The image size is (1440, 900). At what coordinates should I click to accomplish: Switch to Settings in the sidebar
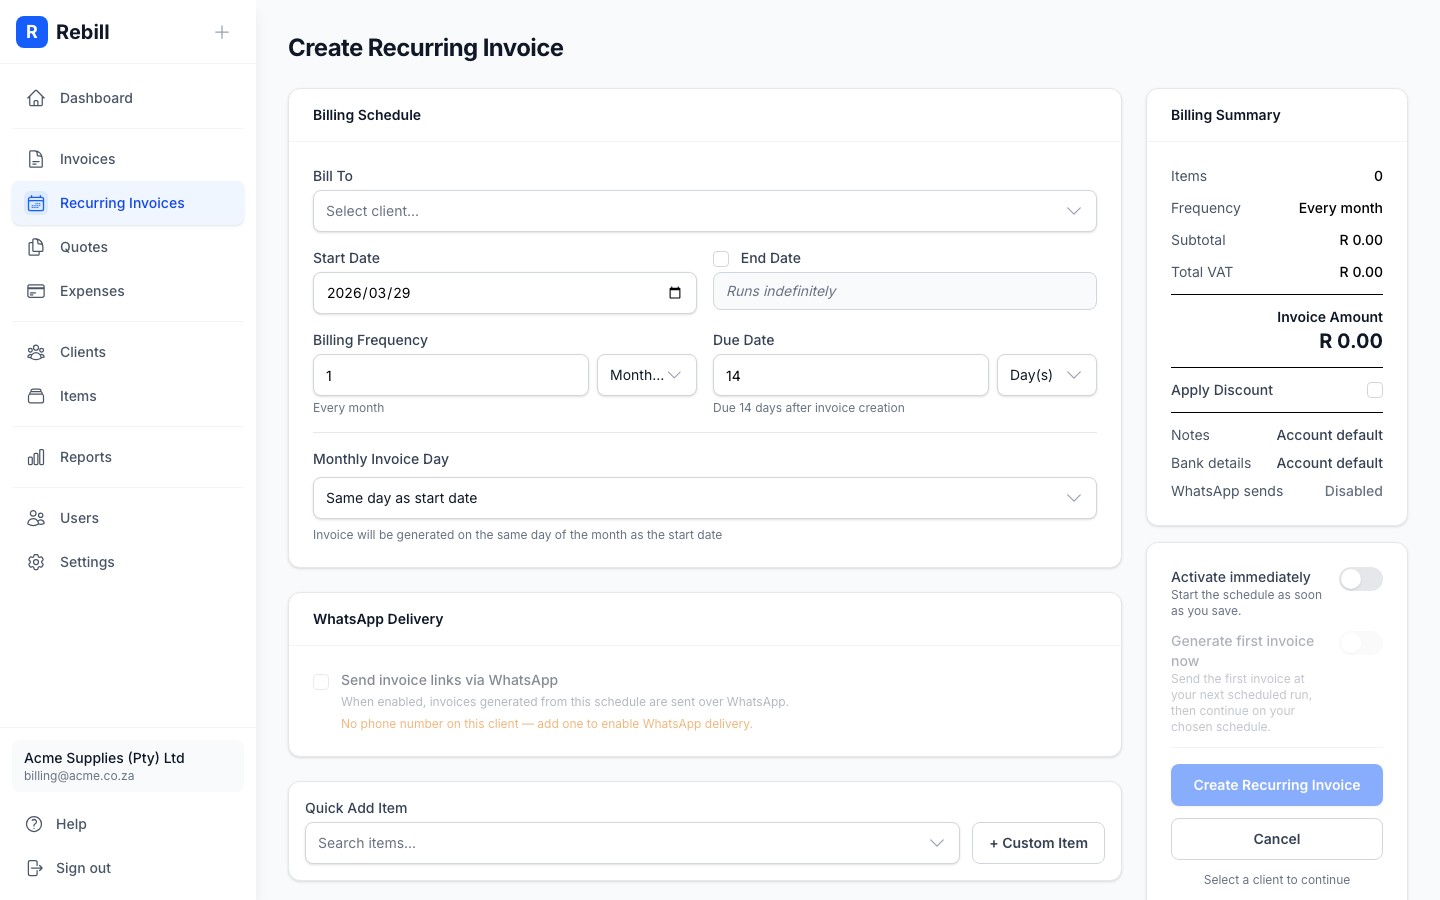(x=87, y=562)
